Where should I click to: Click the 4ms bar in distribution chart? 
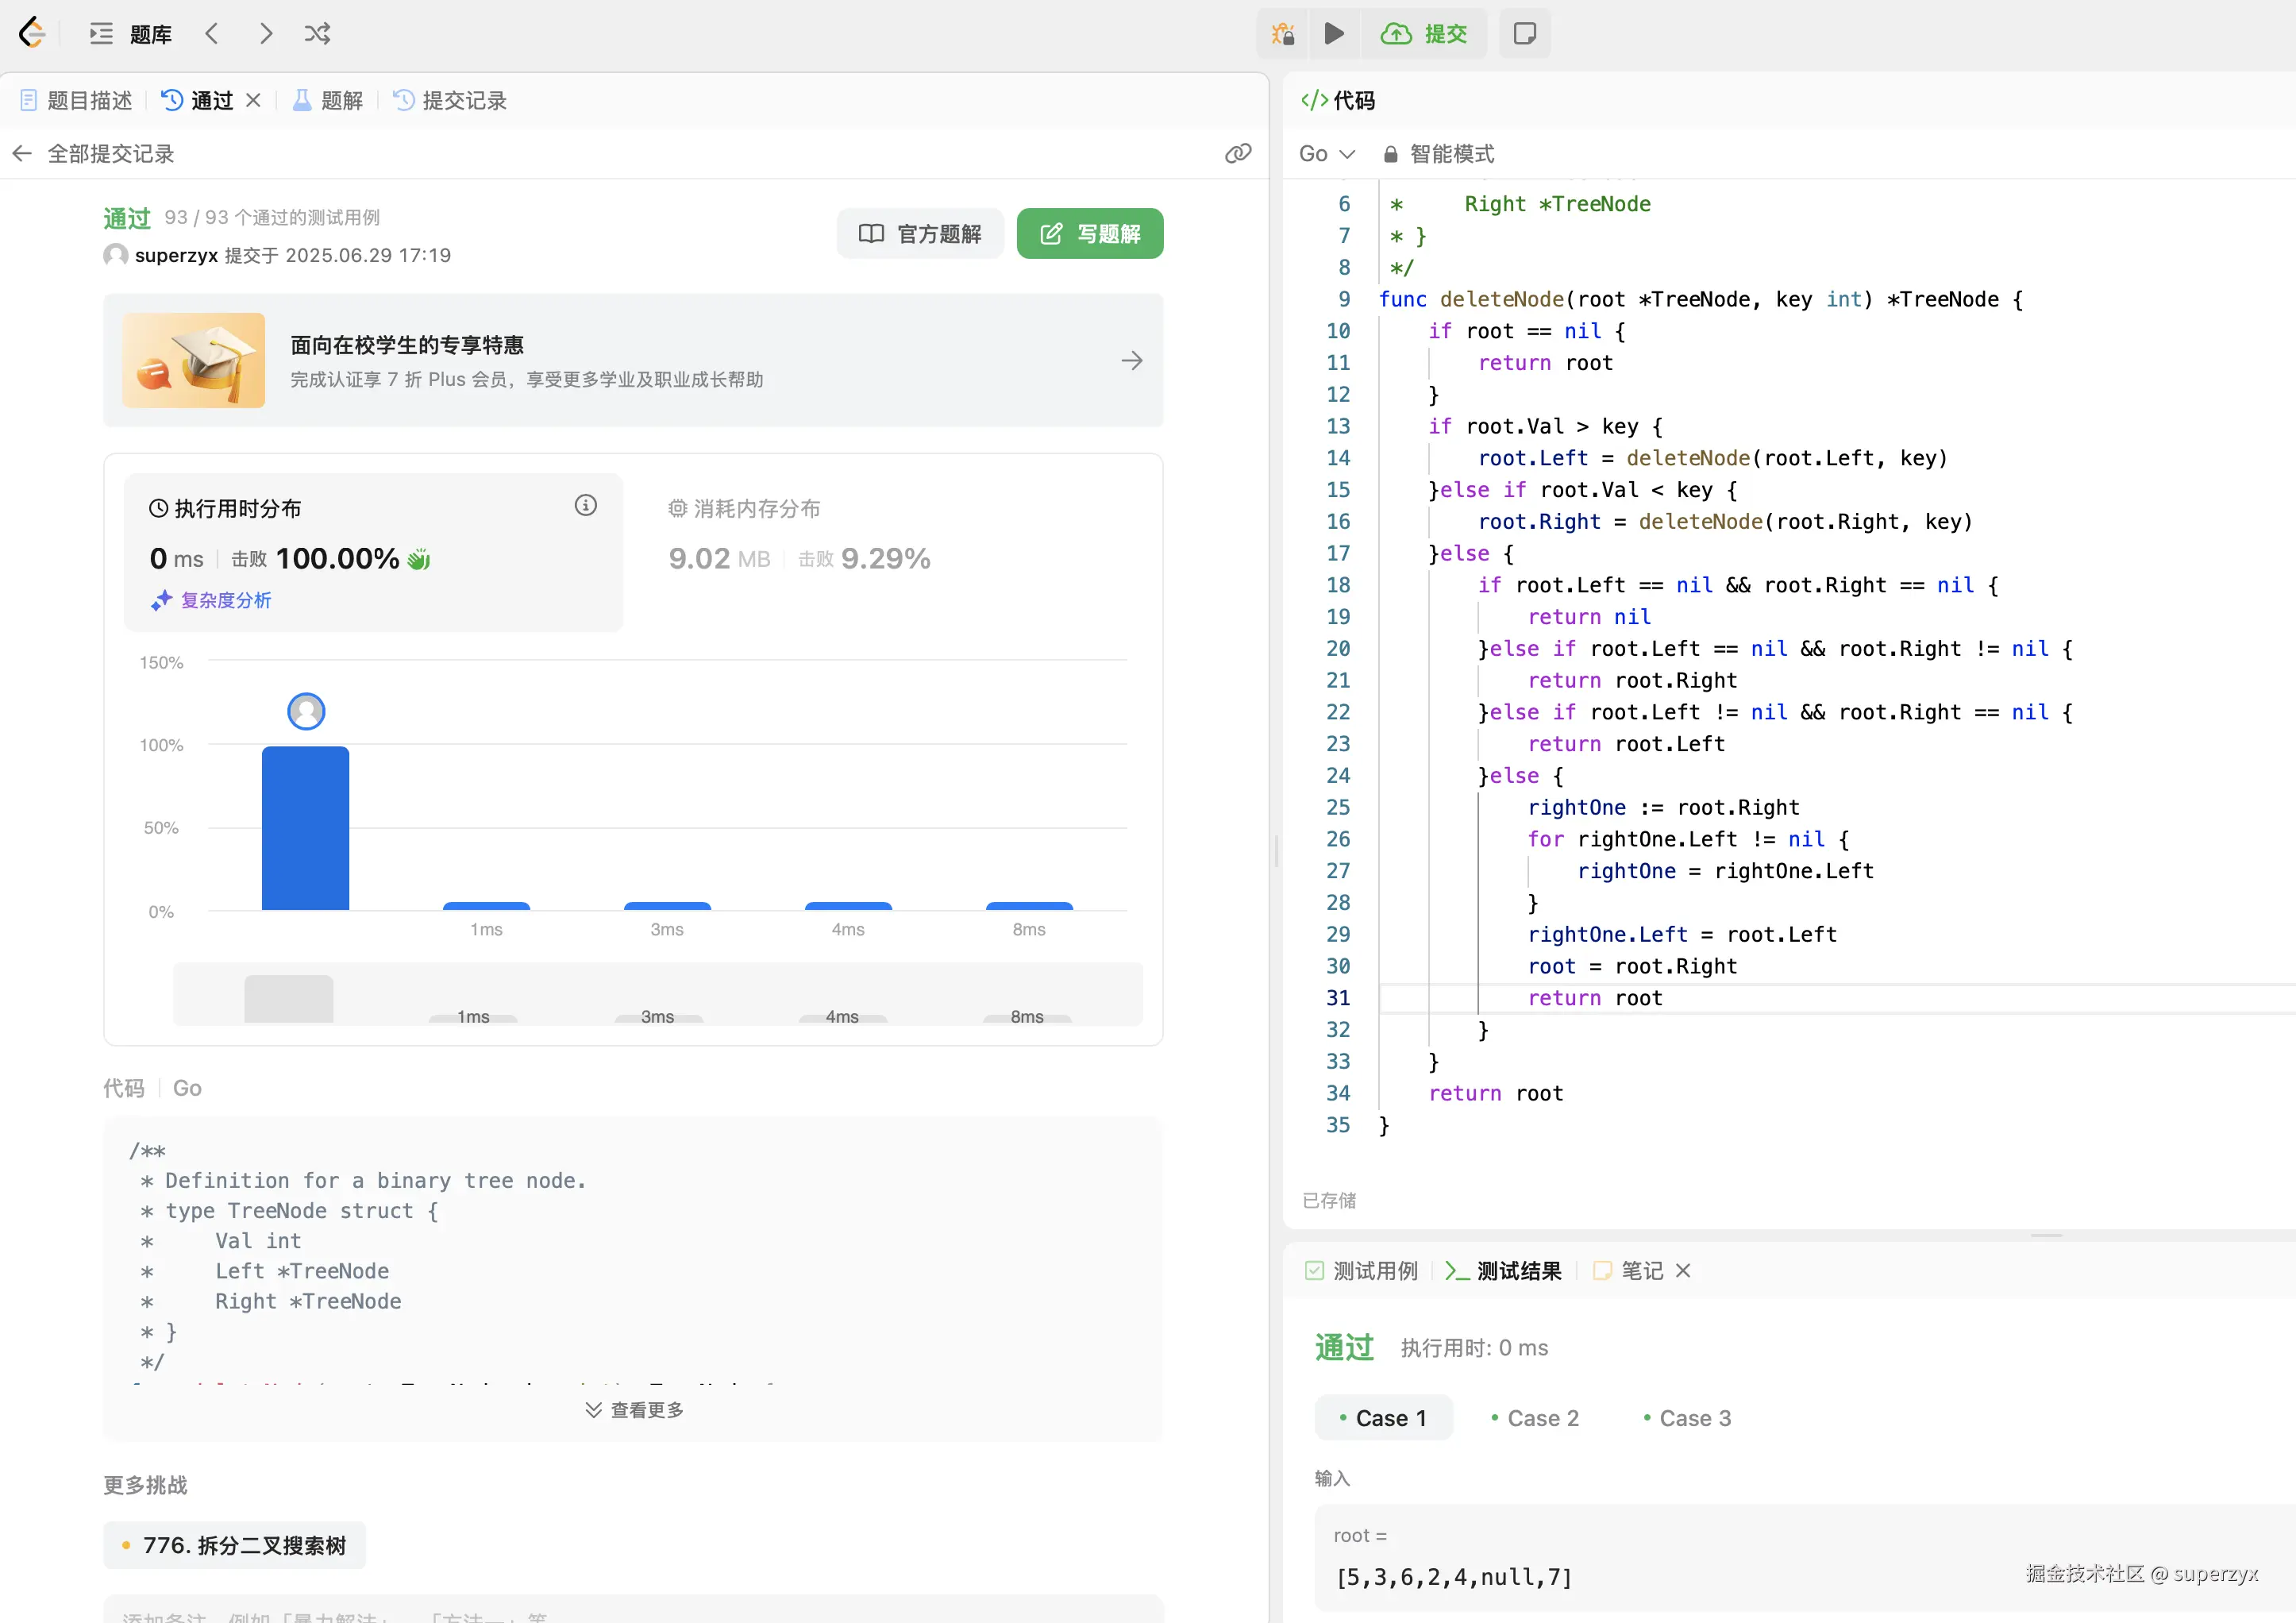click(x=848, y=906)
